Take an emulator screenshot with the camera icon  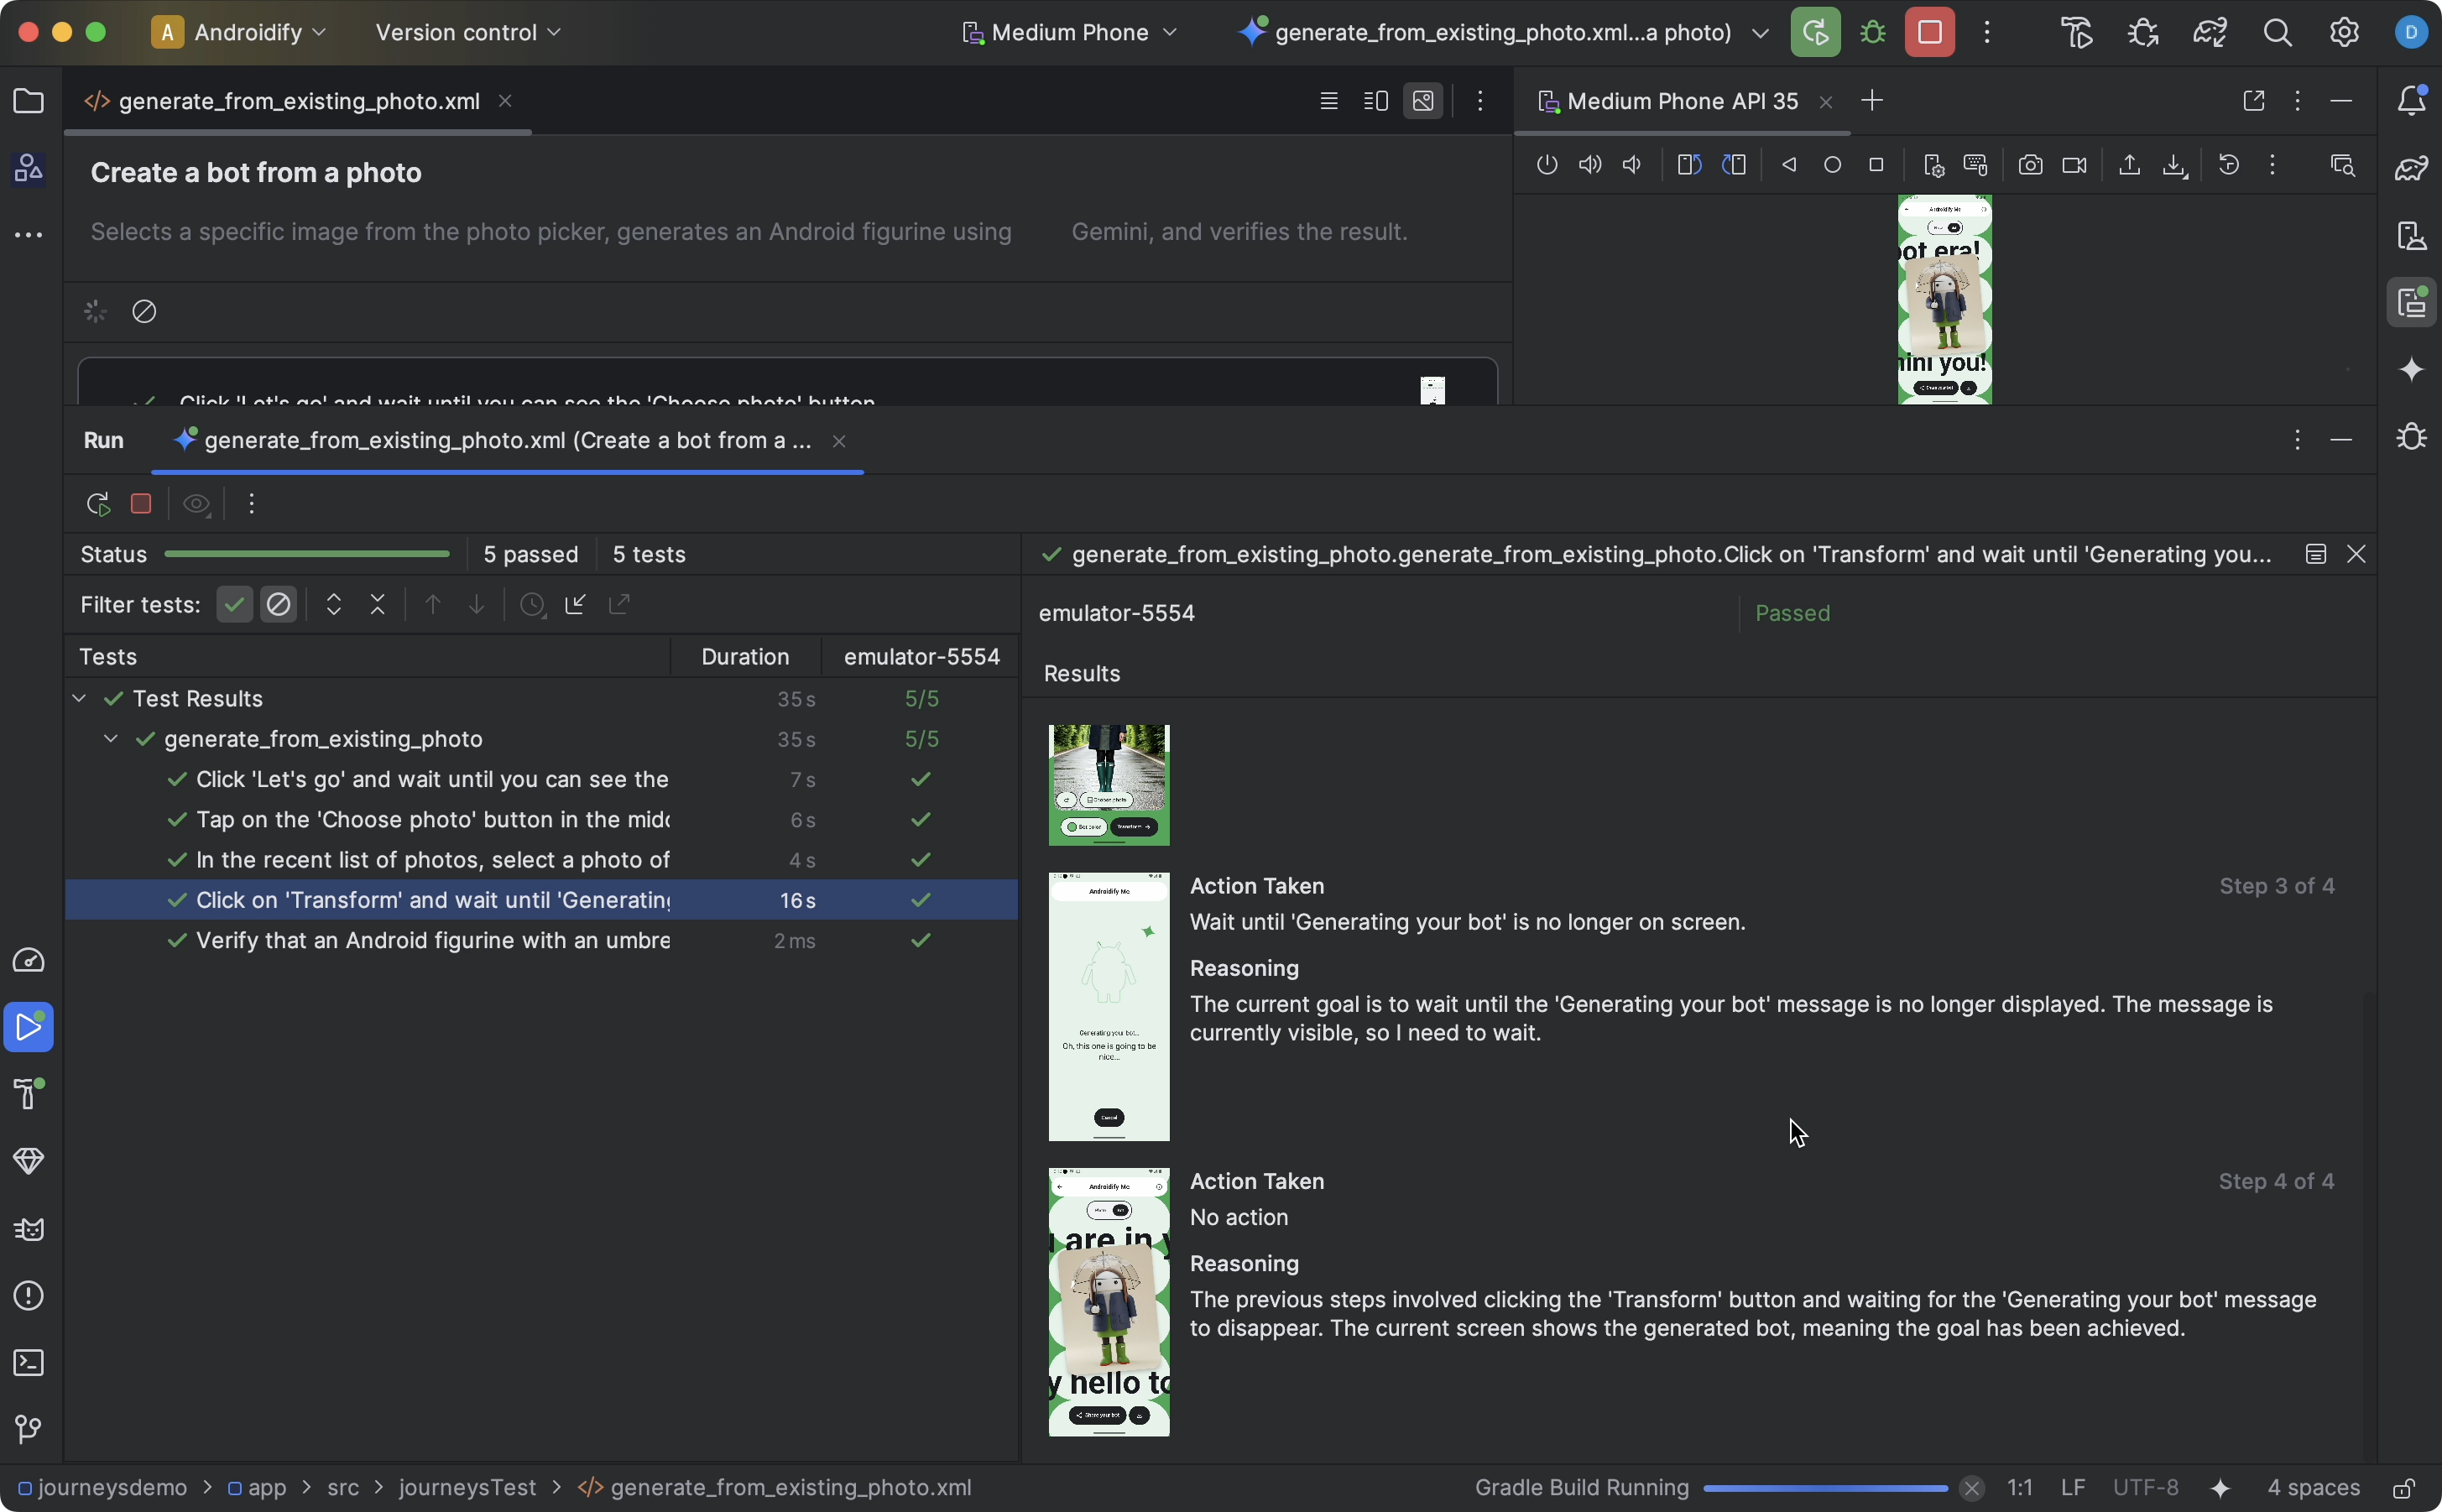2031,165
